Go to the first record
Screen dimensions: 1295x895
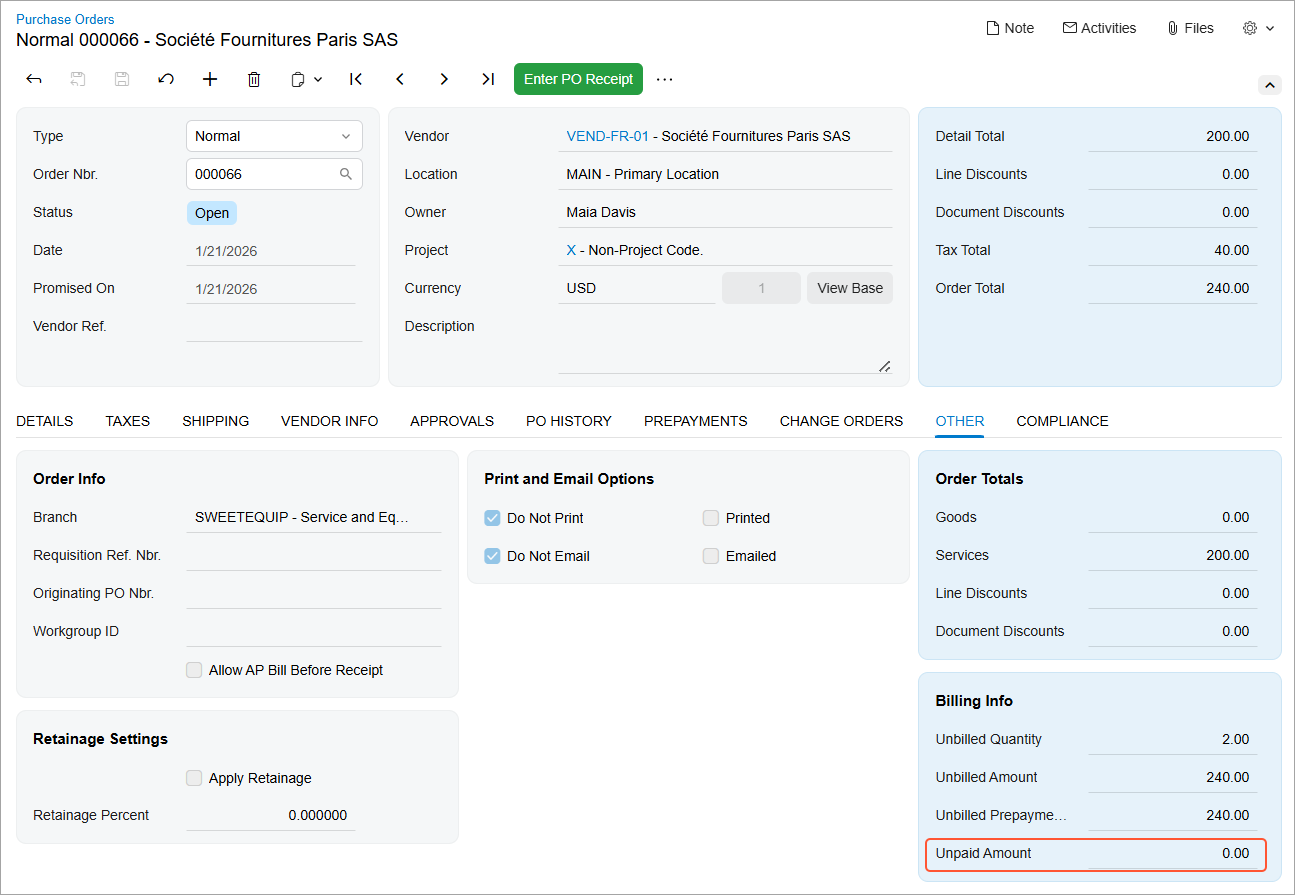click(356, 79)
